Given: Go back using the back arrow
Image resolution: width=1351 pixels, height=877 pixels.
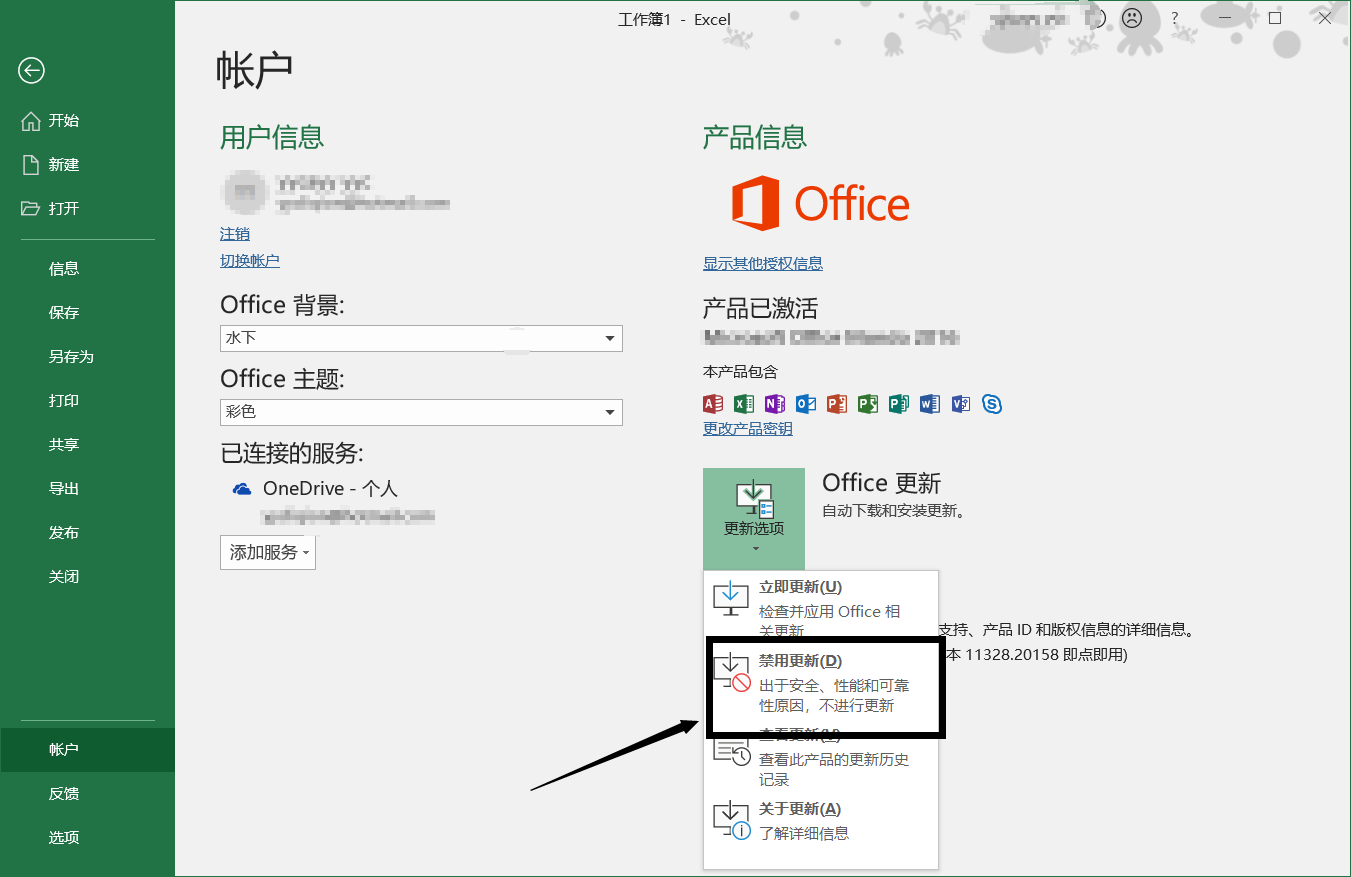Looking at the screenshot, I should (32, 70).
